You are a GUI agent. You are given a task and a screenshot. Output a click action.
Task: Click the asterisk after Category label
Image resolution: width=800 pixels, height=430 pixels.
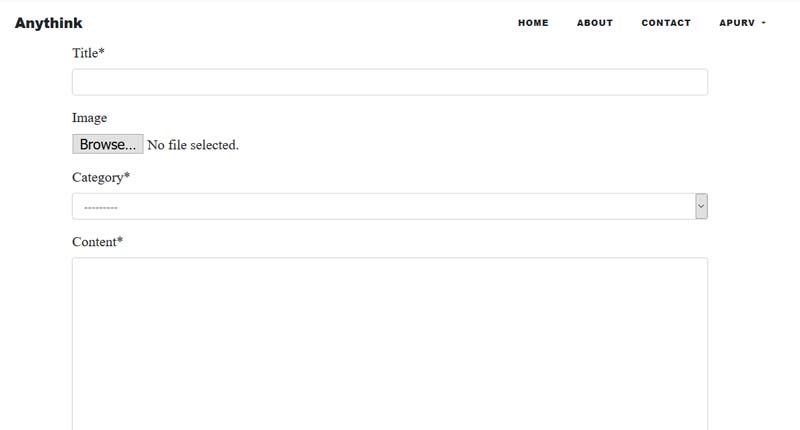[127, 175]
